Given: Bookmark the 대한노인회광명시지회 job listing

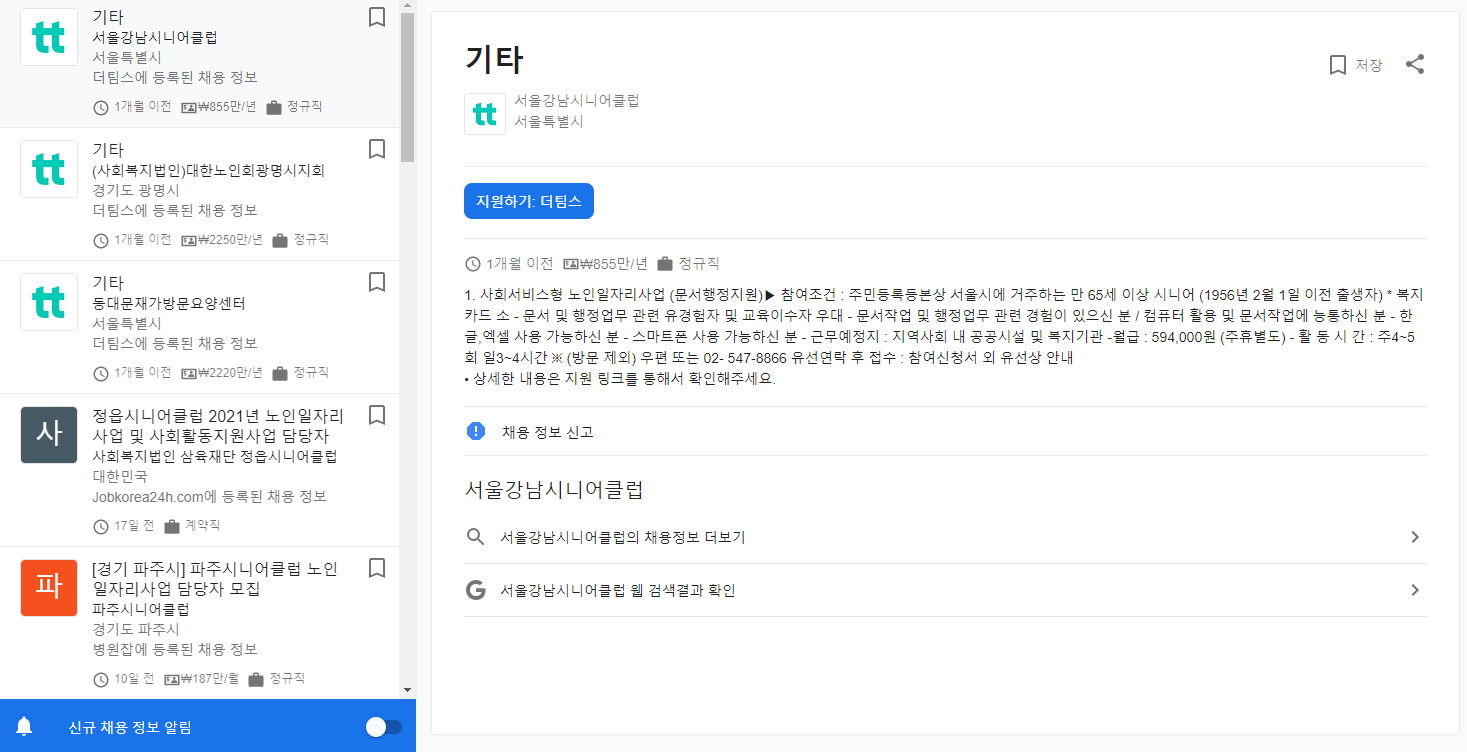Looking at the screenshot, I should click(x=377, y=149).
